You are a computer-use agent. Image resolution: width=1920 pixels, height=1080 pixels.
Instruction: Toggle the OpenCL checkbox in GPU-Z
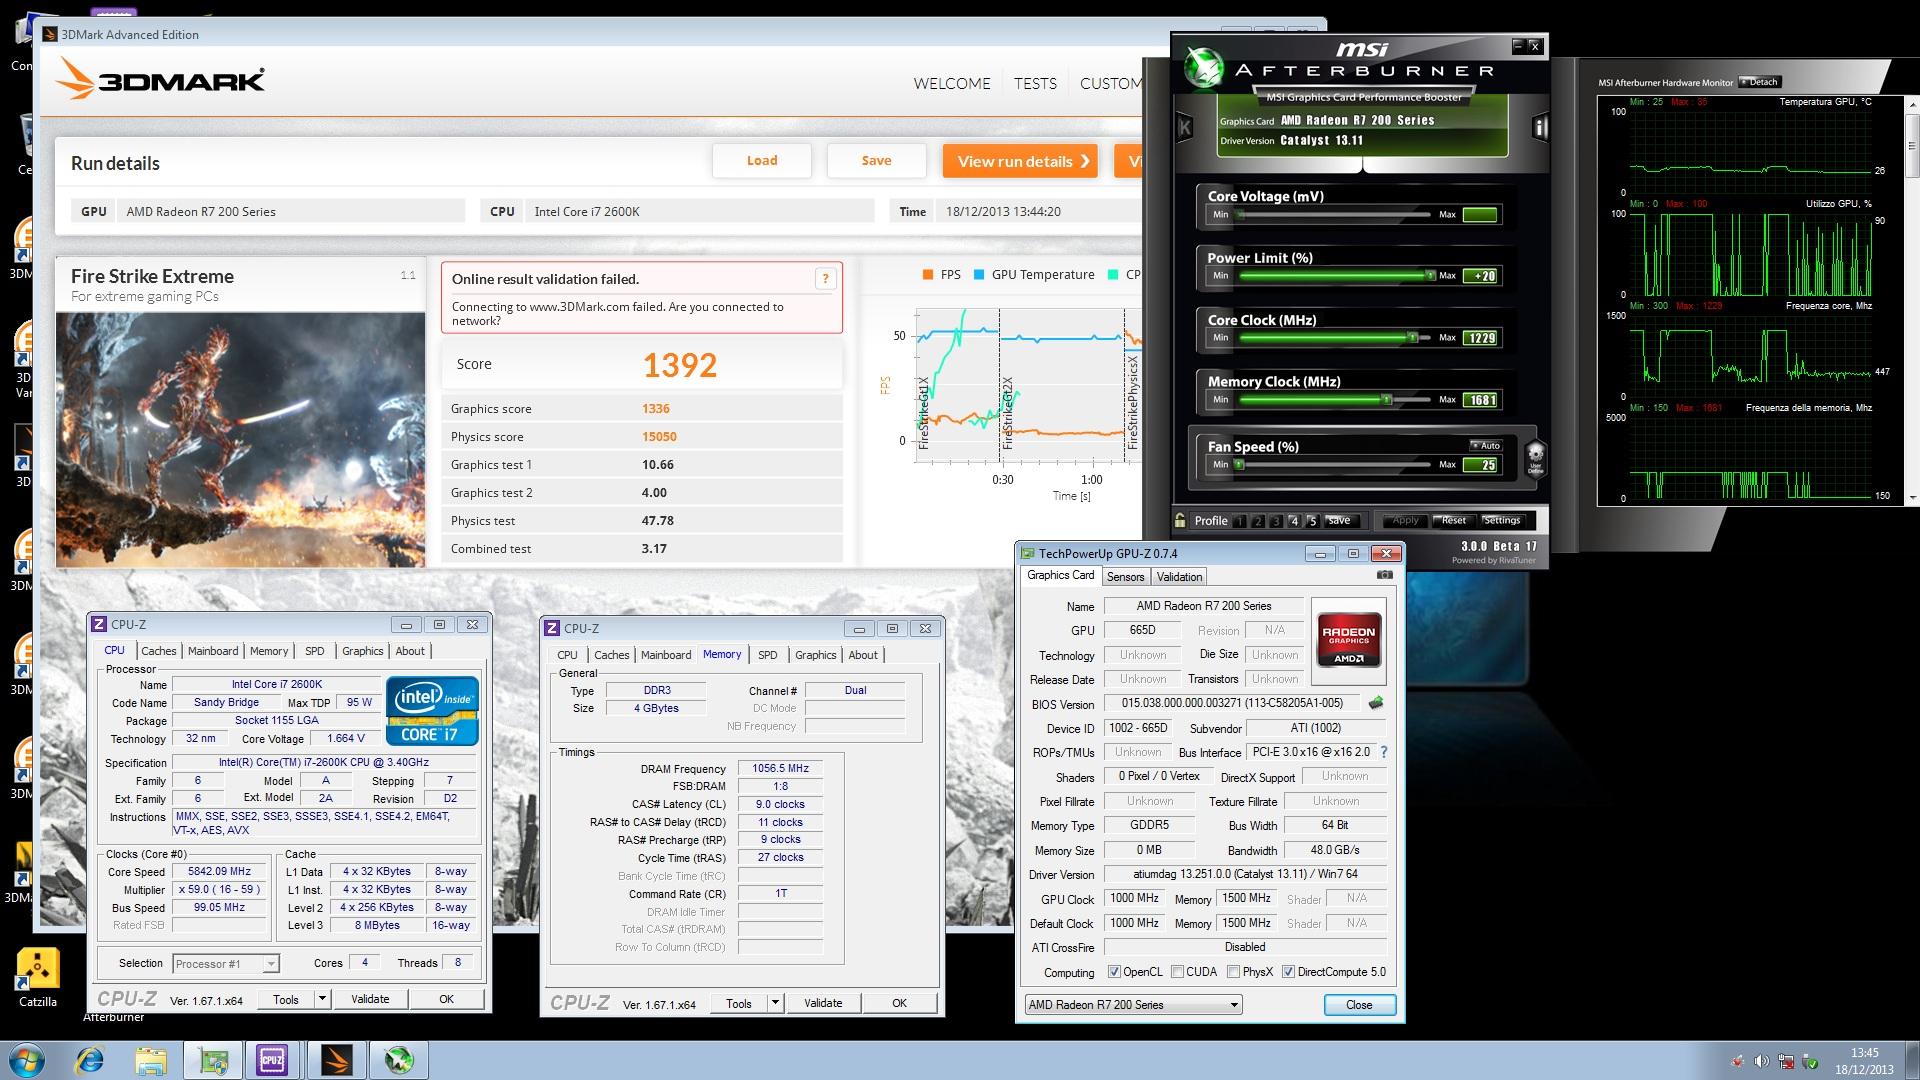pos(1114,972)
